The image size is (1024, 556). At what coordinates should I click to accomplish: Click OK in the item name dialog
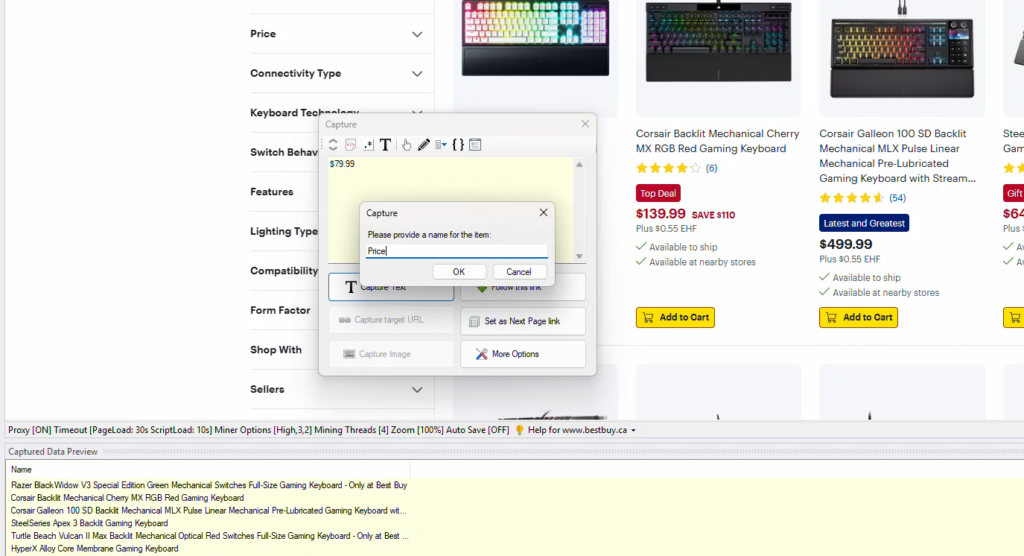(x=459, y=272)
